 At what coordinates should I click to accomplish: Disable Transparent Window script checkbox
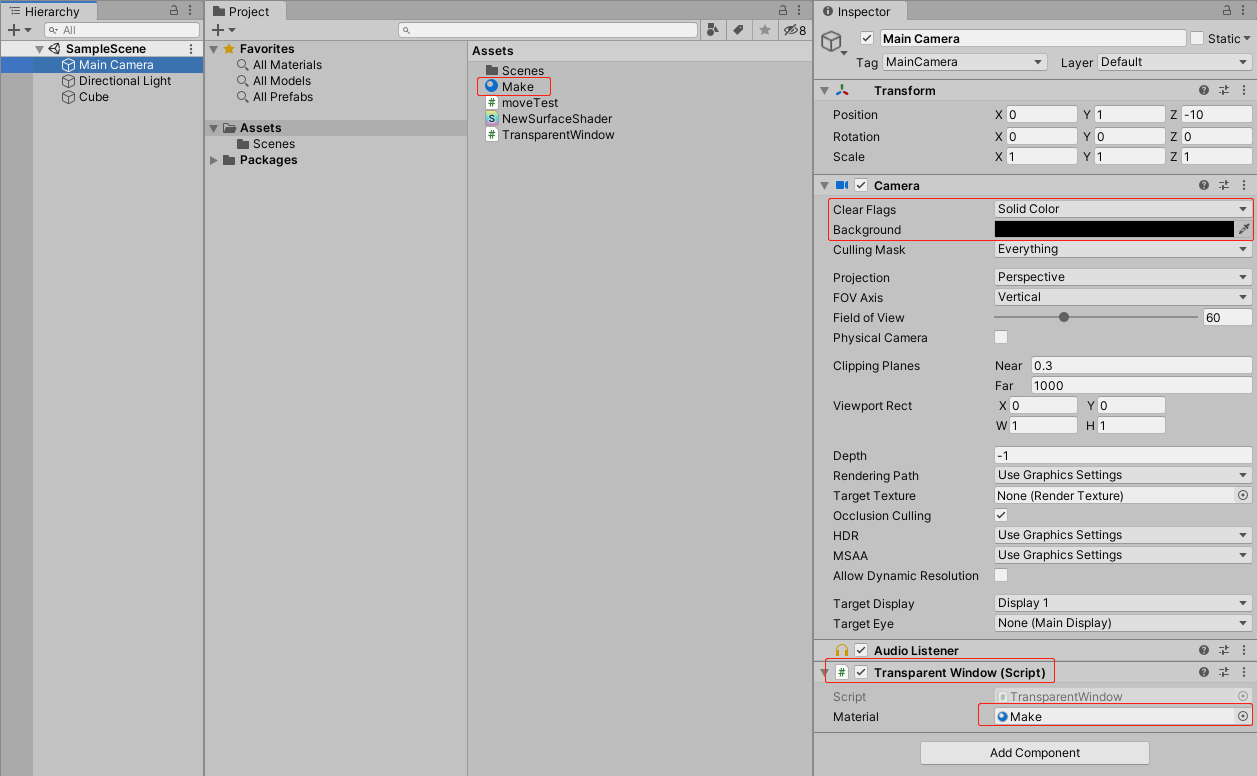861,672
